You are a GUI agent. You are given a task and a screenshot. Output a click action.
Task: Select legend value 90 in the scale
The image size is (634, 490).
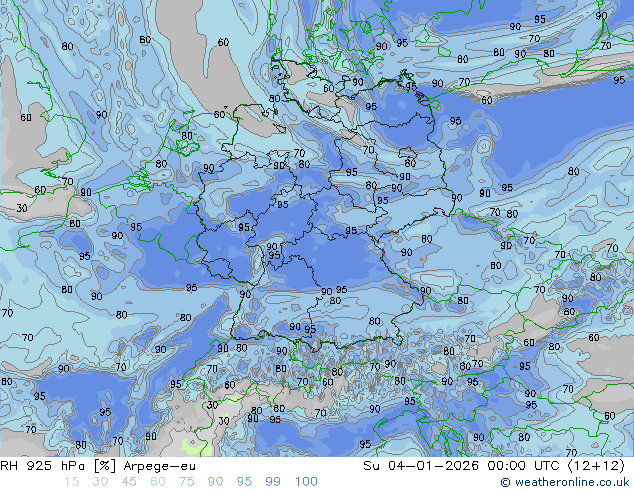coord(215,482)
